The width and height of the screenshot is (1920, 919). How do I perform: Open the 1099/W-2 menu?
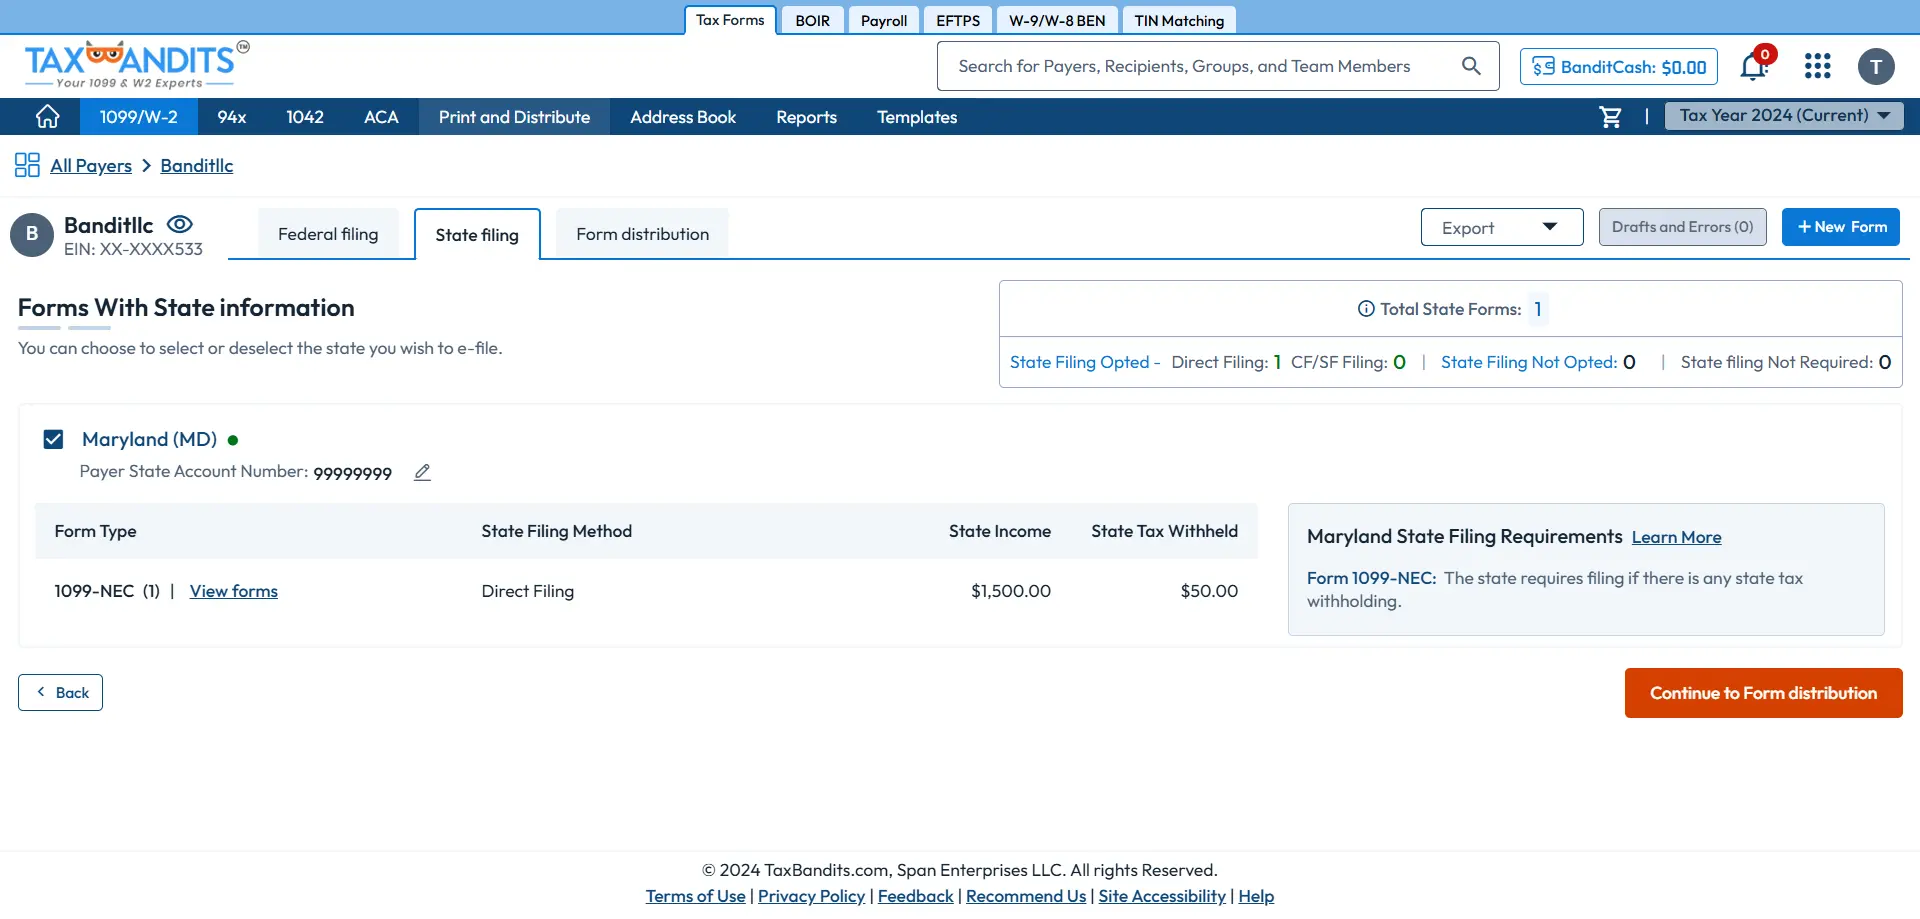138,117
